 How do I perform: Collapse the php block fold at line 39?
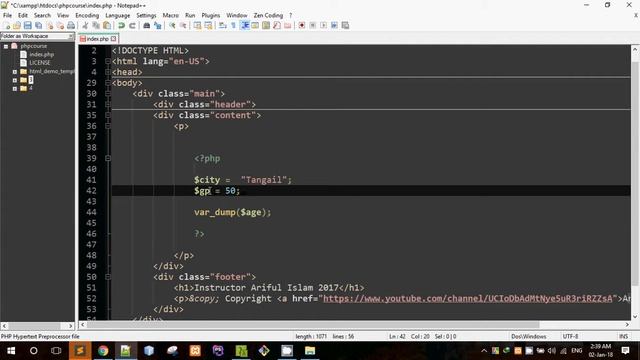[108, 158]
